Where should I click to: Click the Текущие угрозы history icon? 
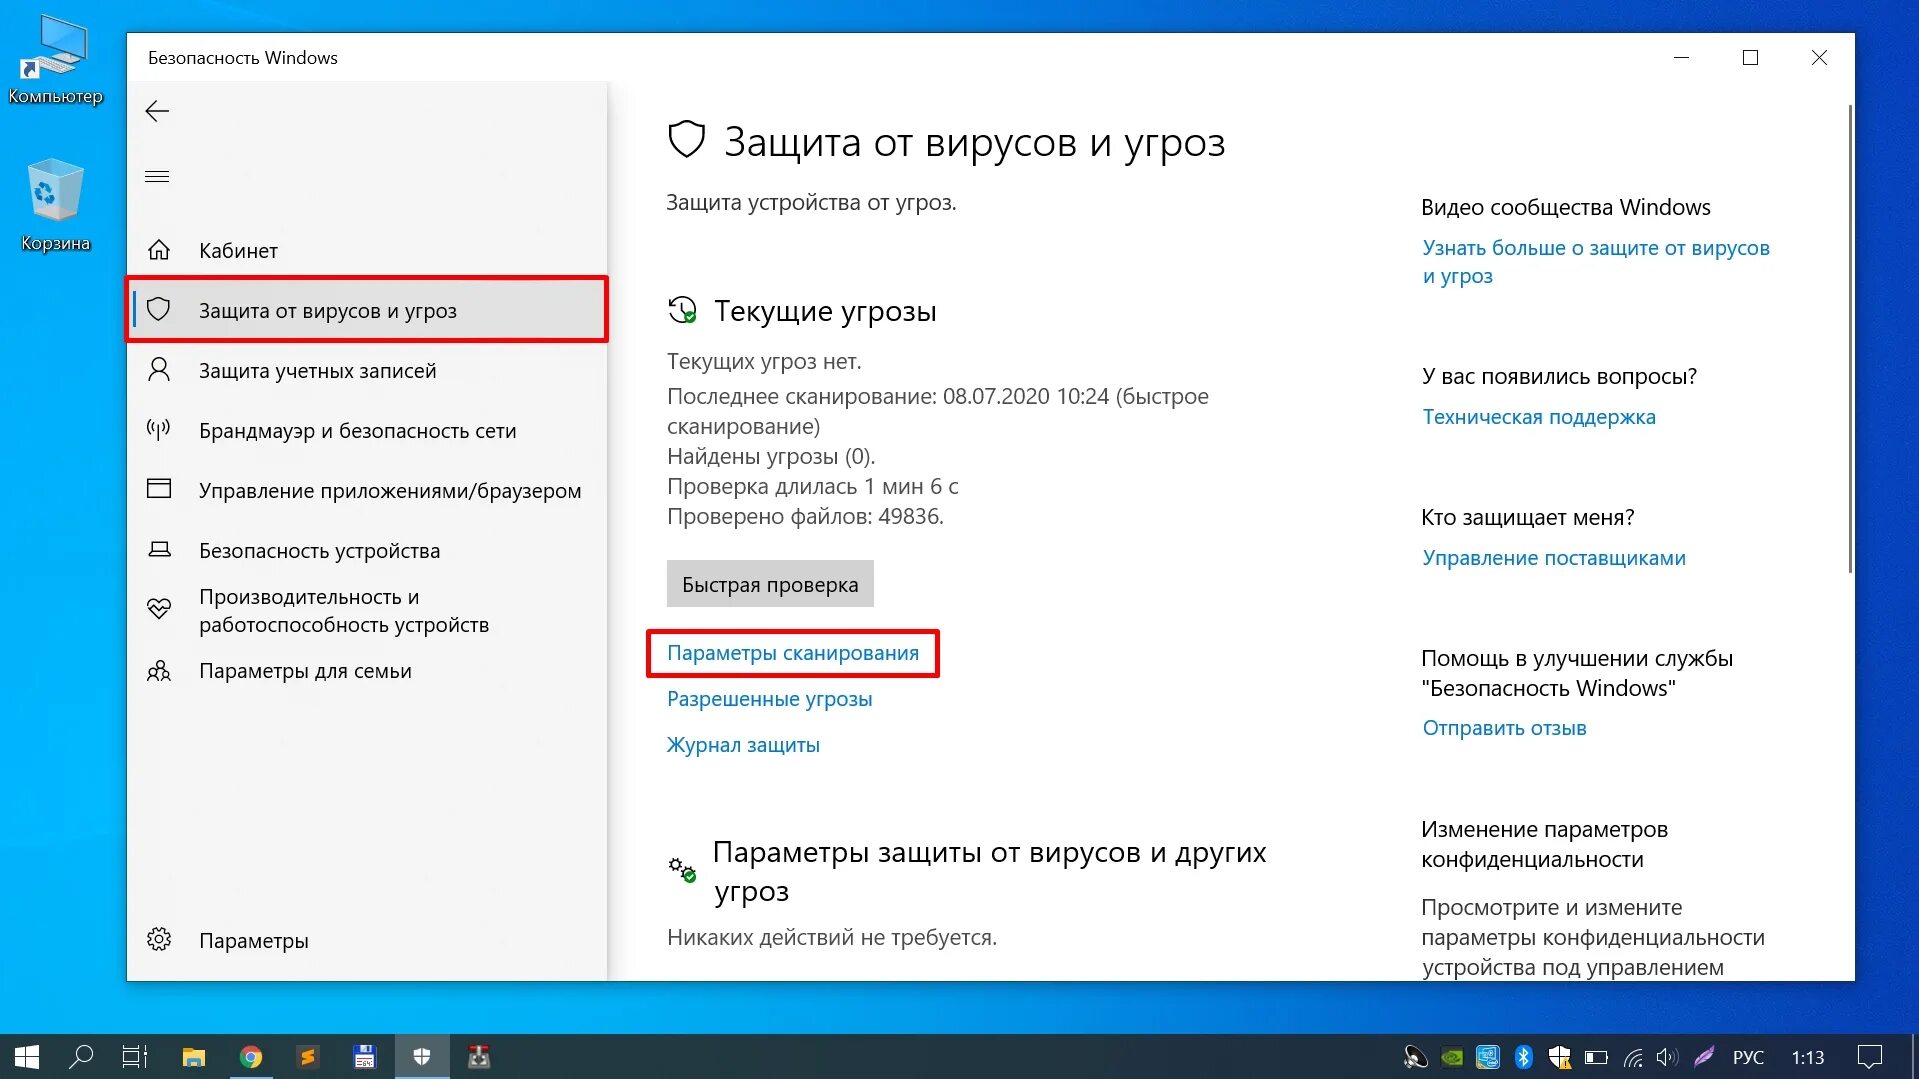click(682, 310)
